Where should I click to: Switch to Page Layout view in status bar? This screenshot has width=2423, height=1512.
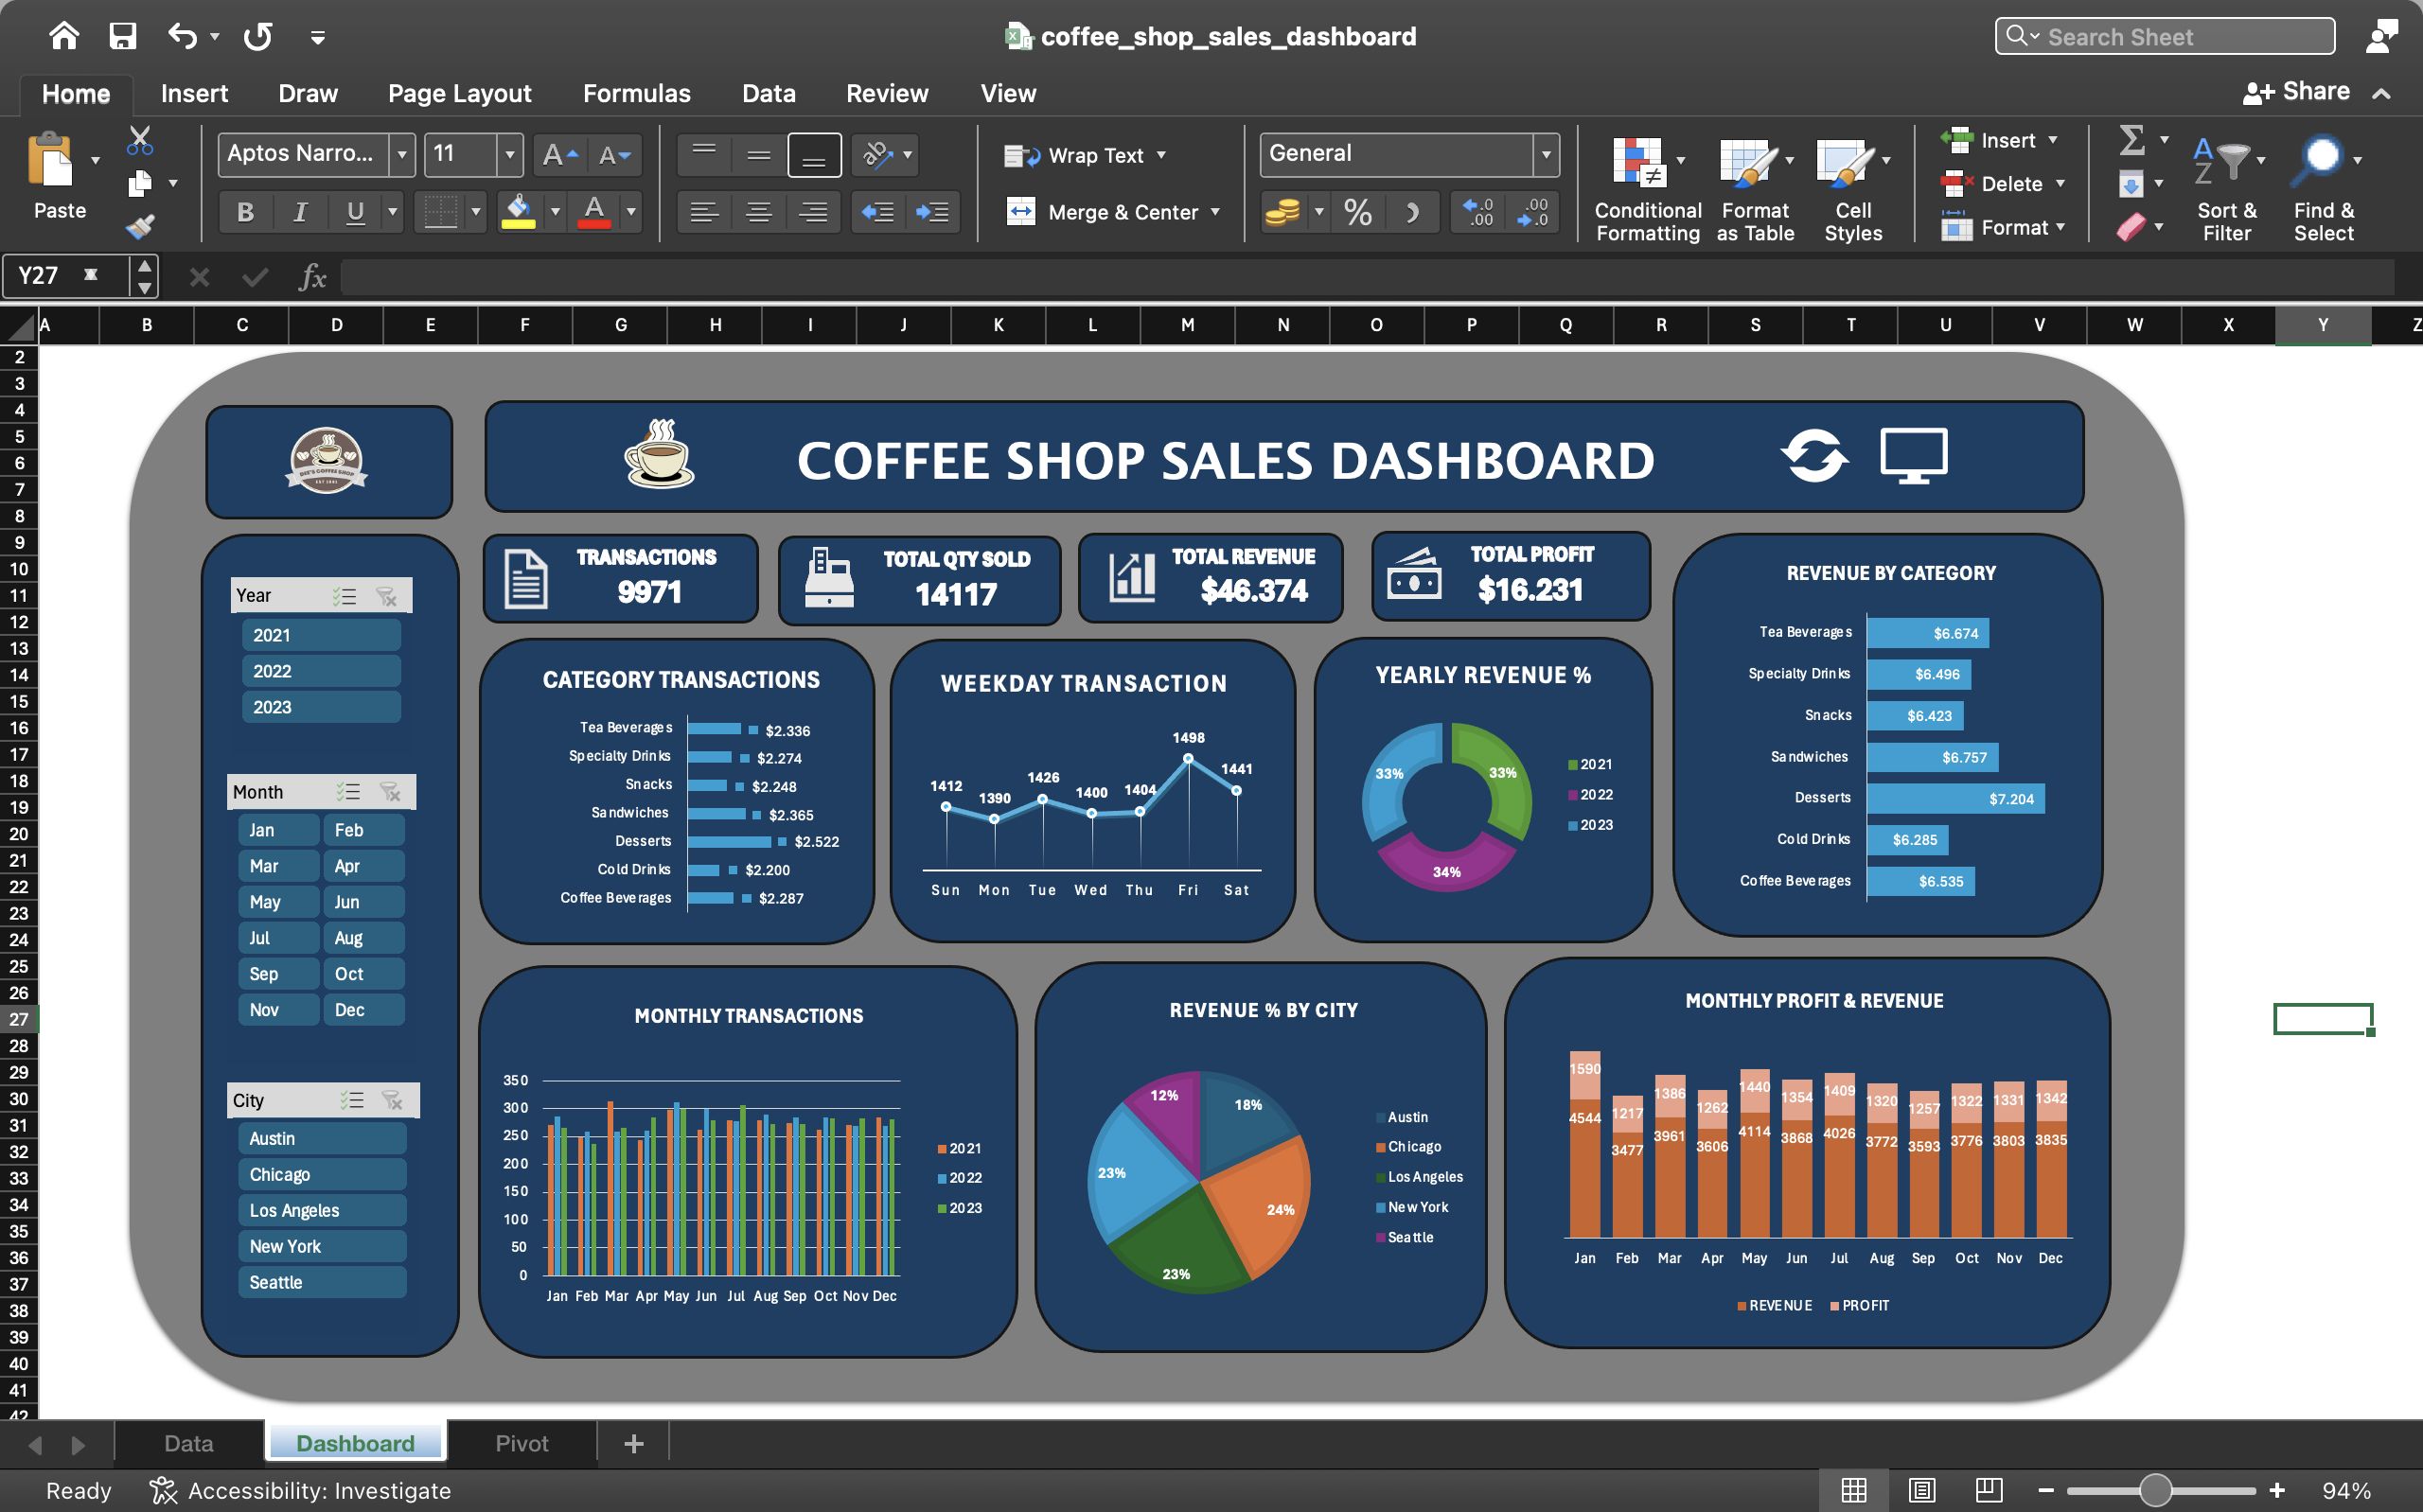click(1921, 1490)
